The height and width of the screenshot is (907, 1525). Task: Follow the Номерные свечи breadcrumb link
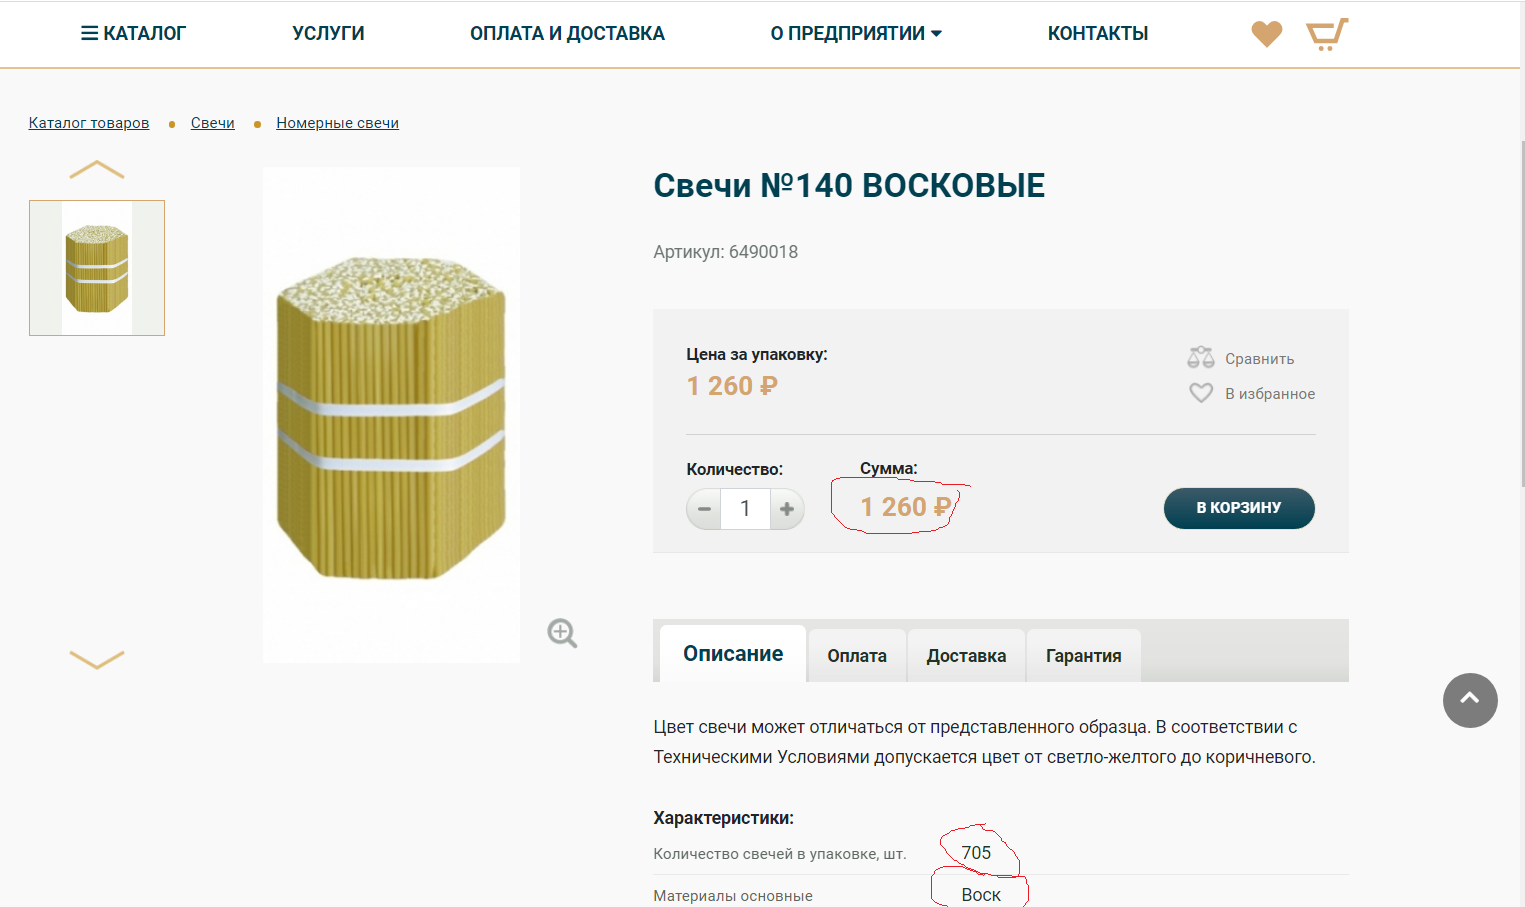[x=338, y=123]
